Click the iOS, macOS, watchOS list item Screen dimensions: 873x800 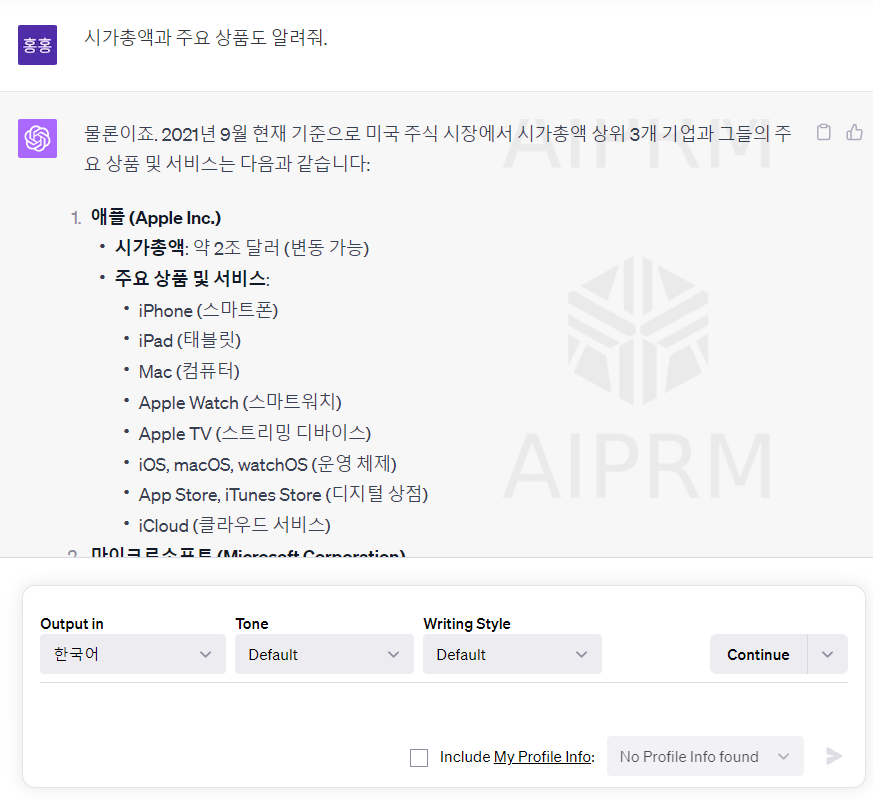268,464
